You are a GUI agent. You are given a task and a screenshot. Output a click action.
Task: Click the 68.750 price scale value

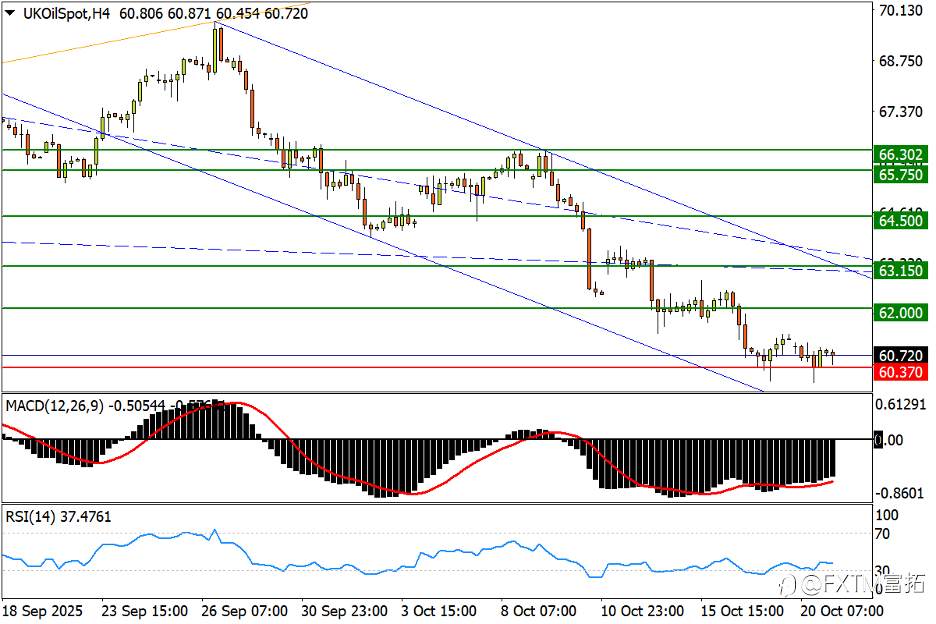coord(901,61)
